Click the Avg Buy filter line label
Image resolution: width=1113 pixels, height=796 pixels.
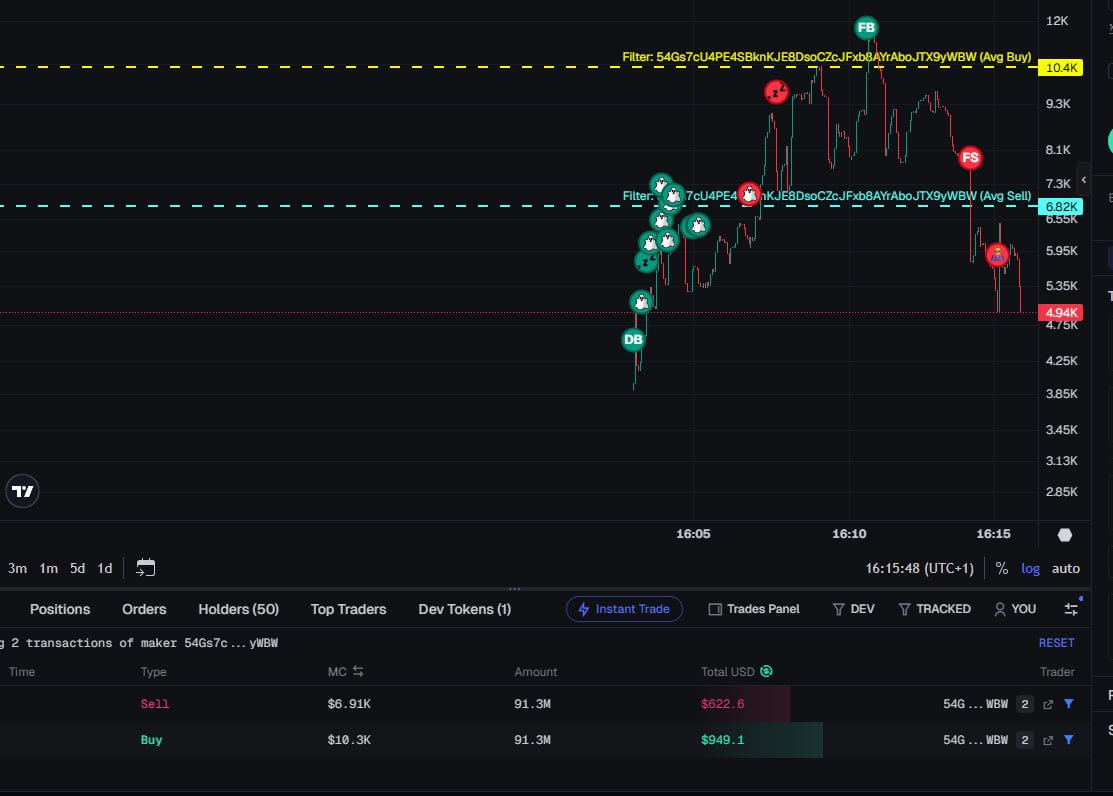click(826, 57)
